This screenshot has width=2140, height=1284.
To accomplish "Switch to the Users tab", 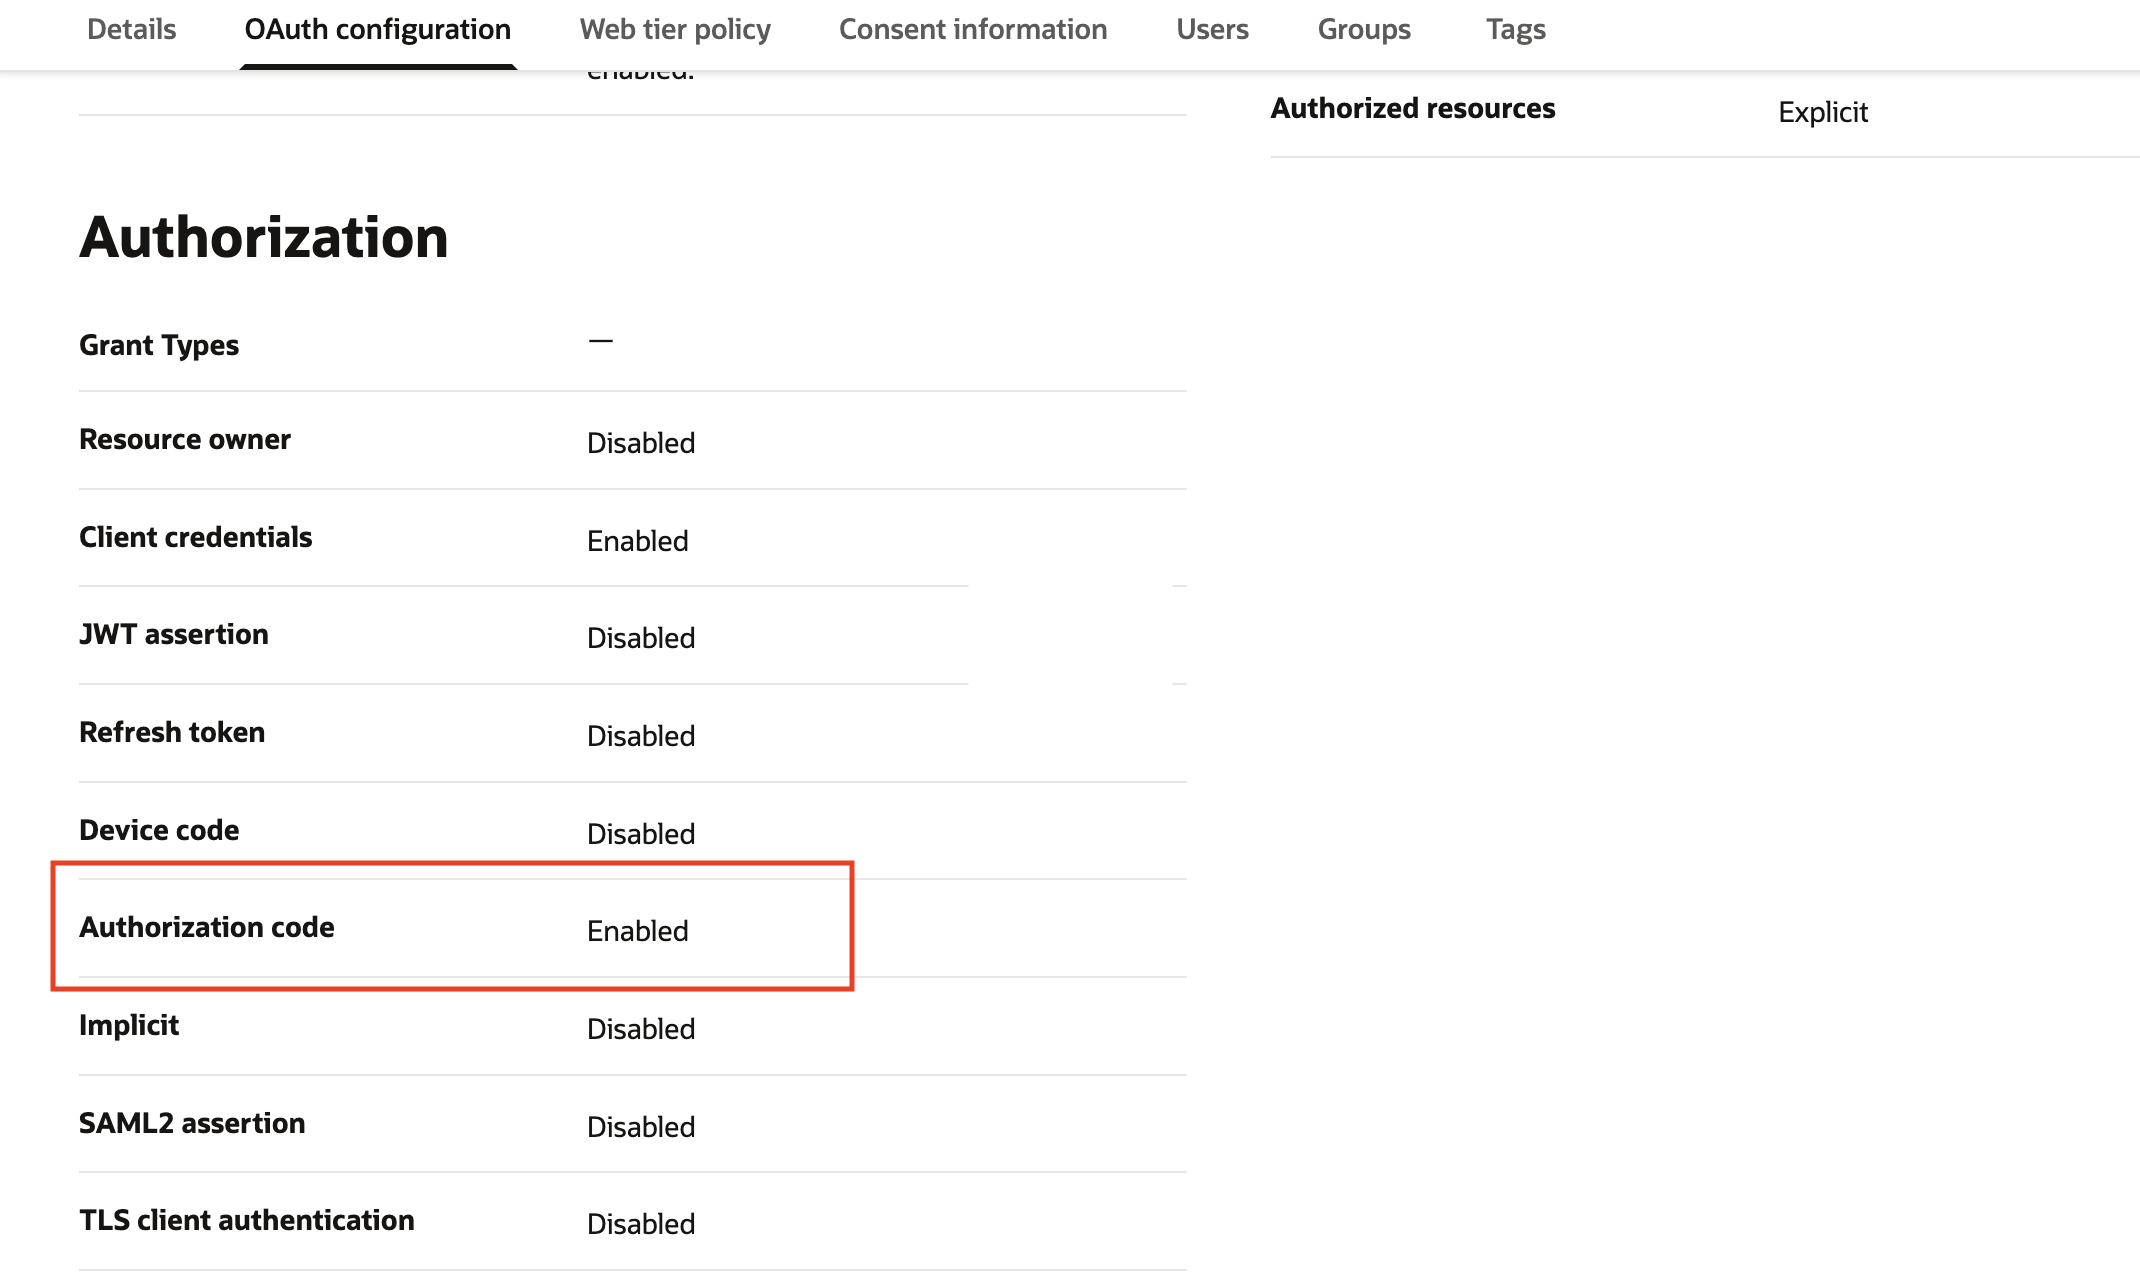I will [x=1212, y=29].
